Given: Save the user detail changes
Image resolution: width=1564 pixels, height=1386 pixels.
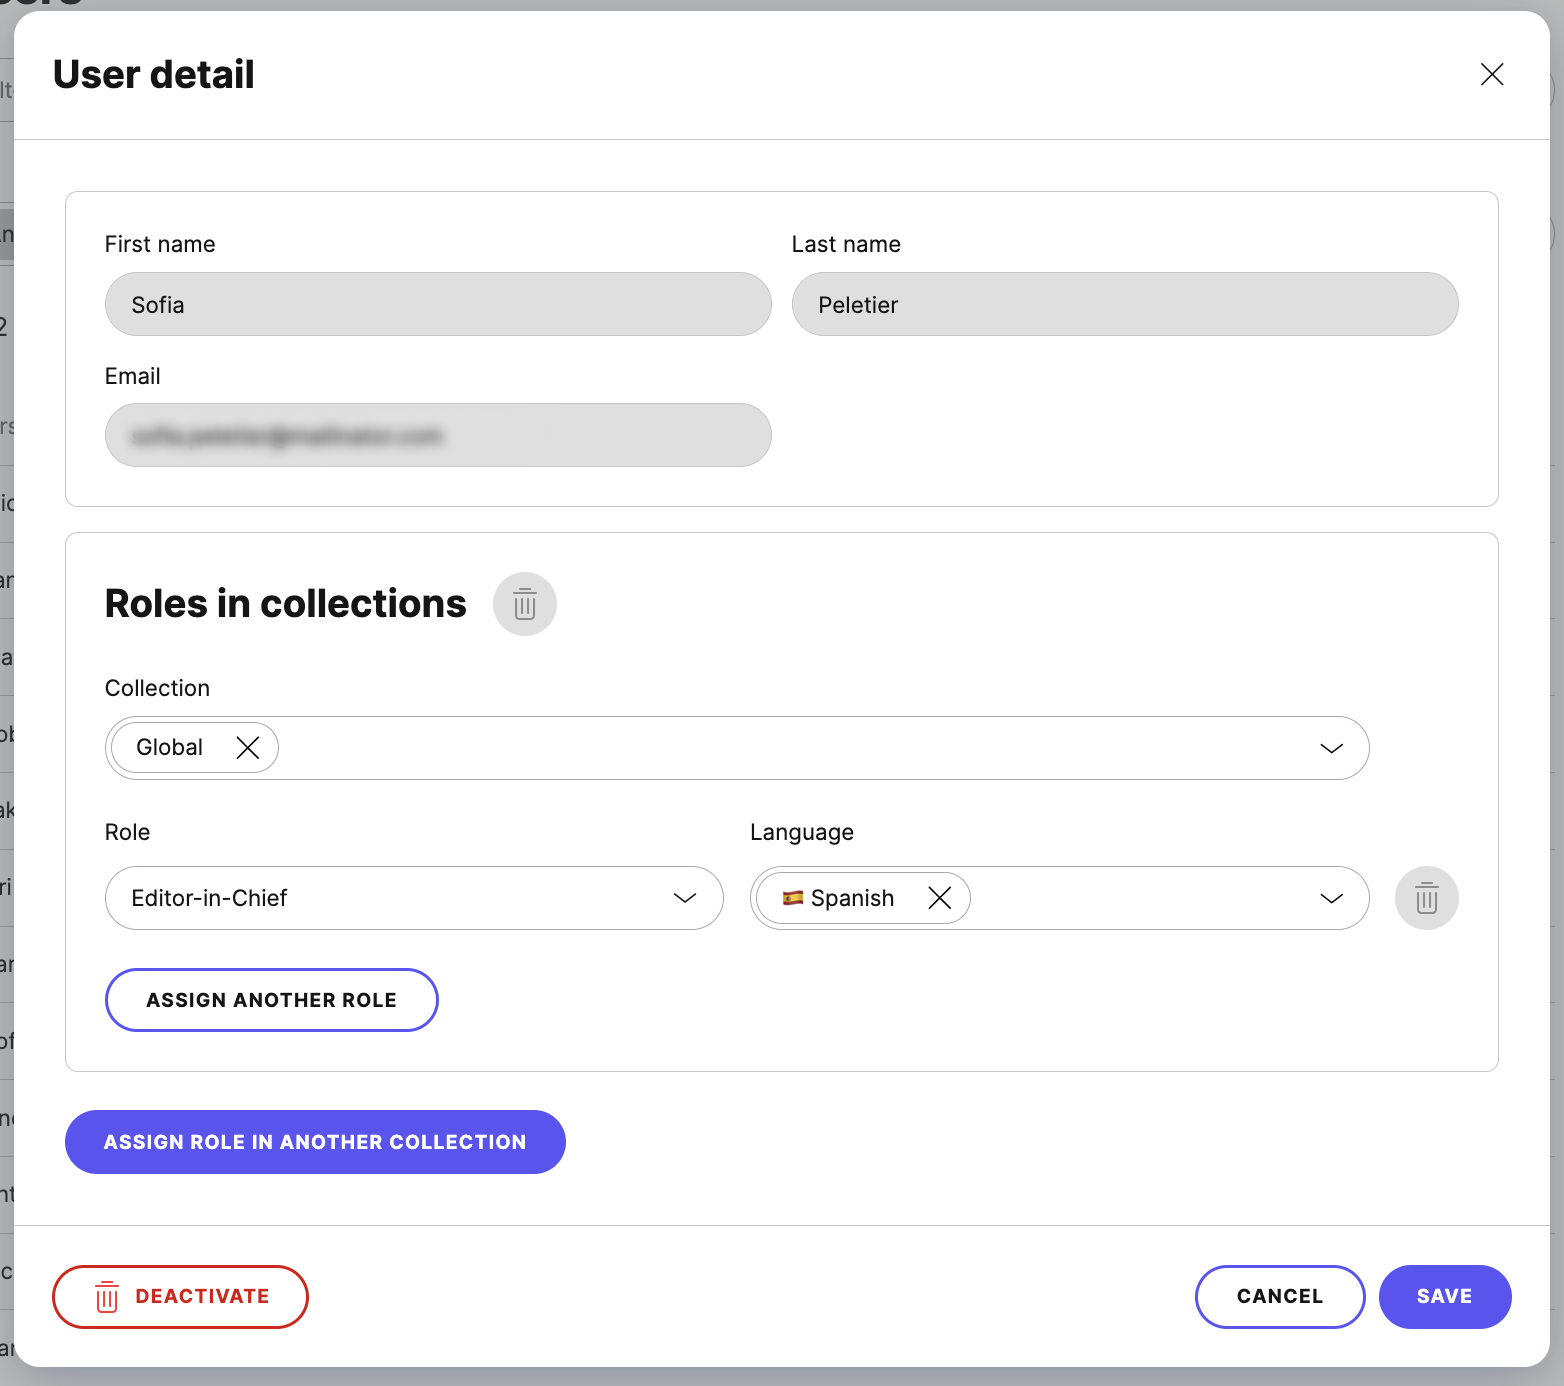Looking at the screenshot, I should click(x=1444, y=1296).
